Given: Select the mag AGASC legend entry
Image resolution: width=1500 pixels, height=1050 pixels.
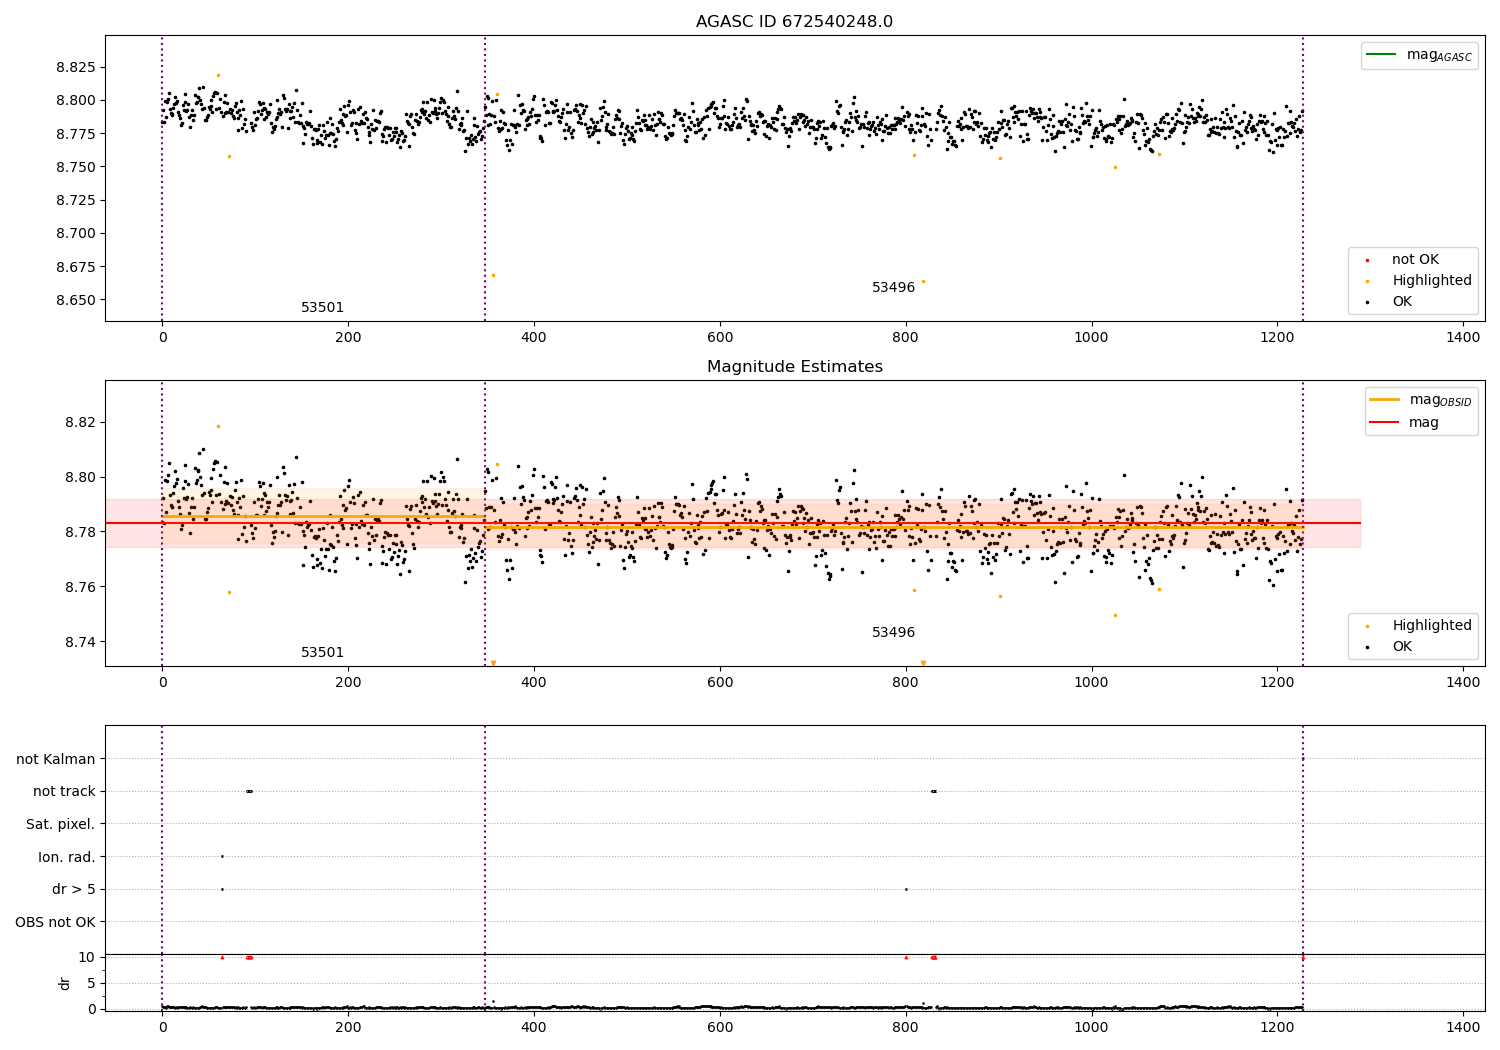Looking at the screenshot, I should pos(1419,55).
